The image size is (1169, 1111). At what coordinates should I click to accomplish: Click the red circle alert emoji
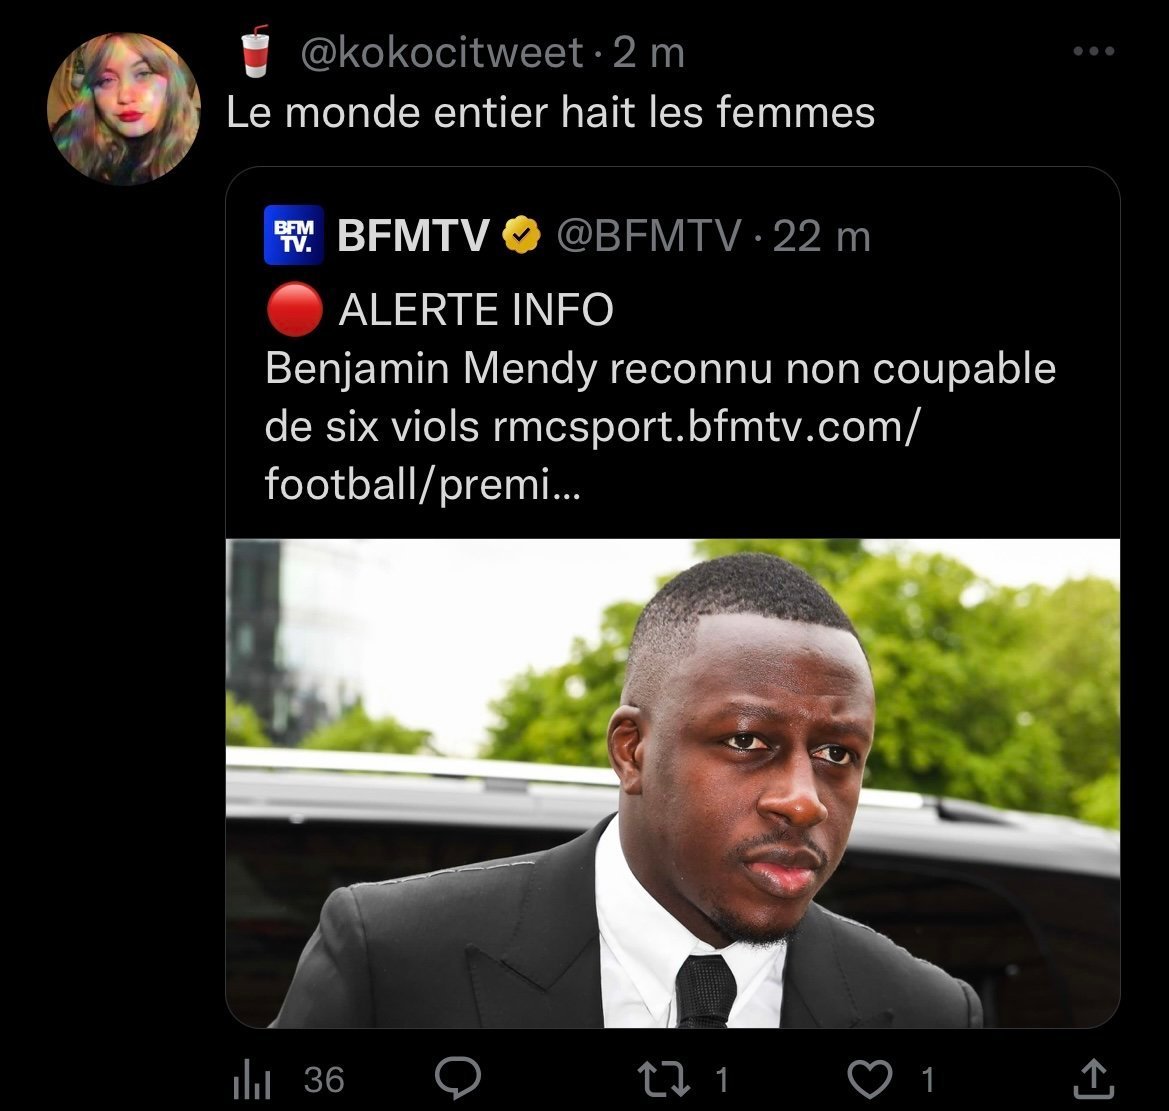[x=294, y=311]
